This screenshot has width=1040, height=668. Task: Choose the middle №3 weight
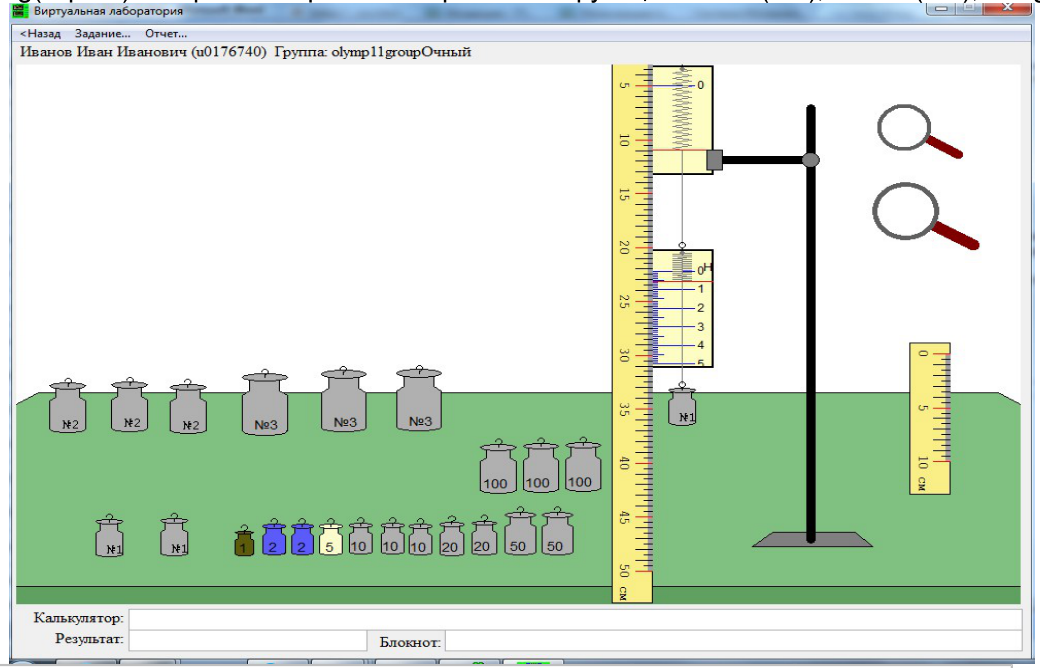[344, 399]
